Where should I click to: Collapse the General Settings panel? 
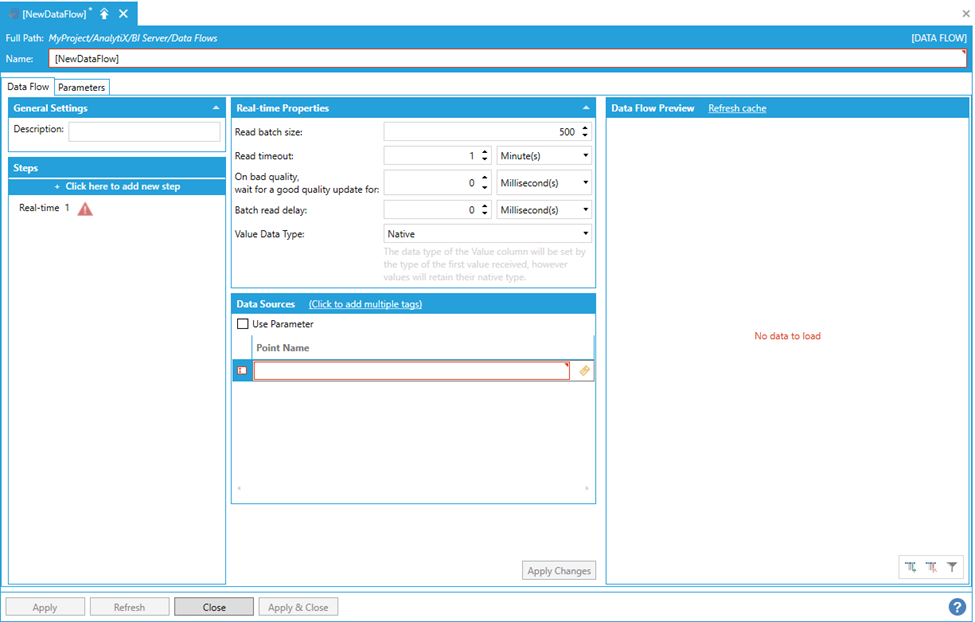[216, 108]
